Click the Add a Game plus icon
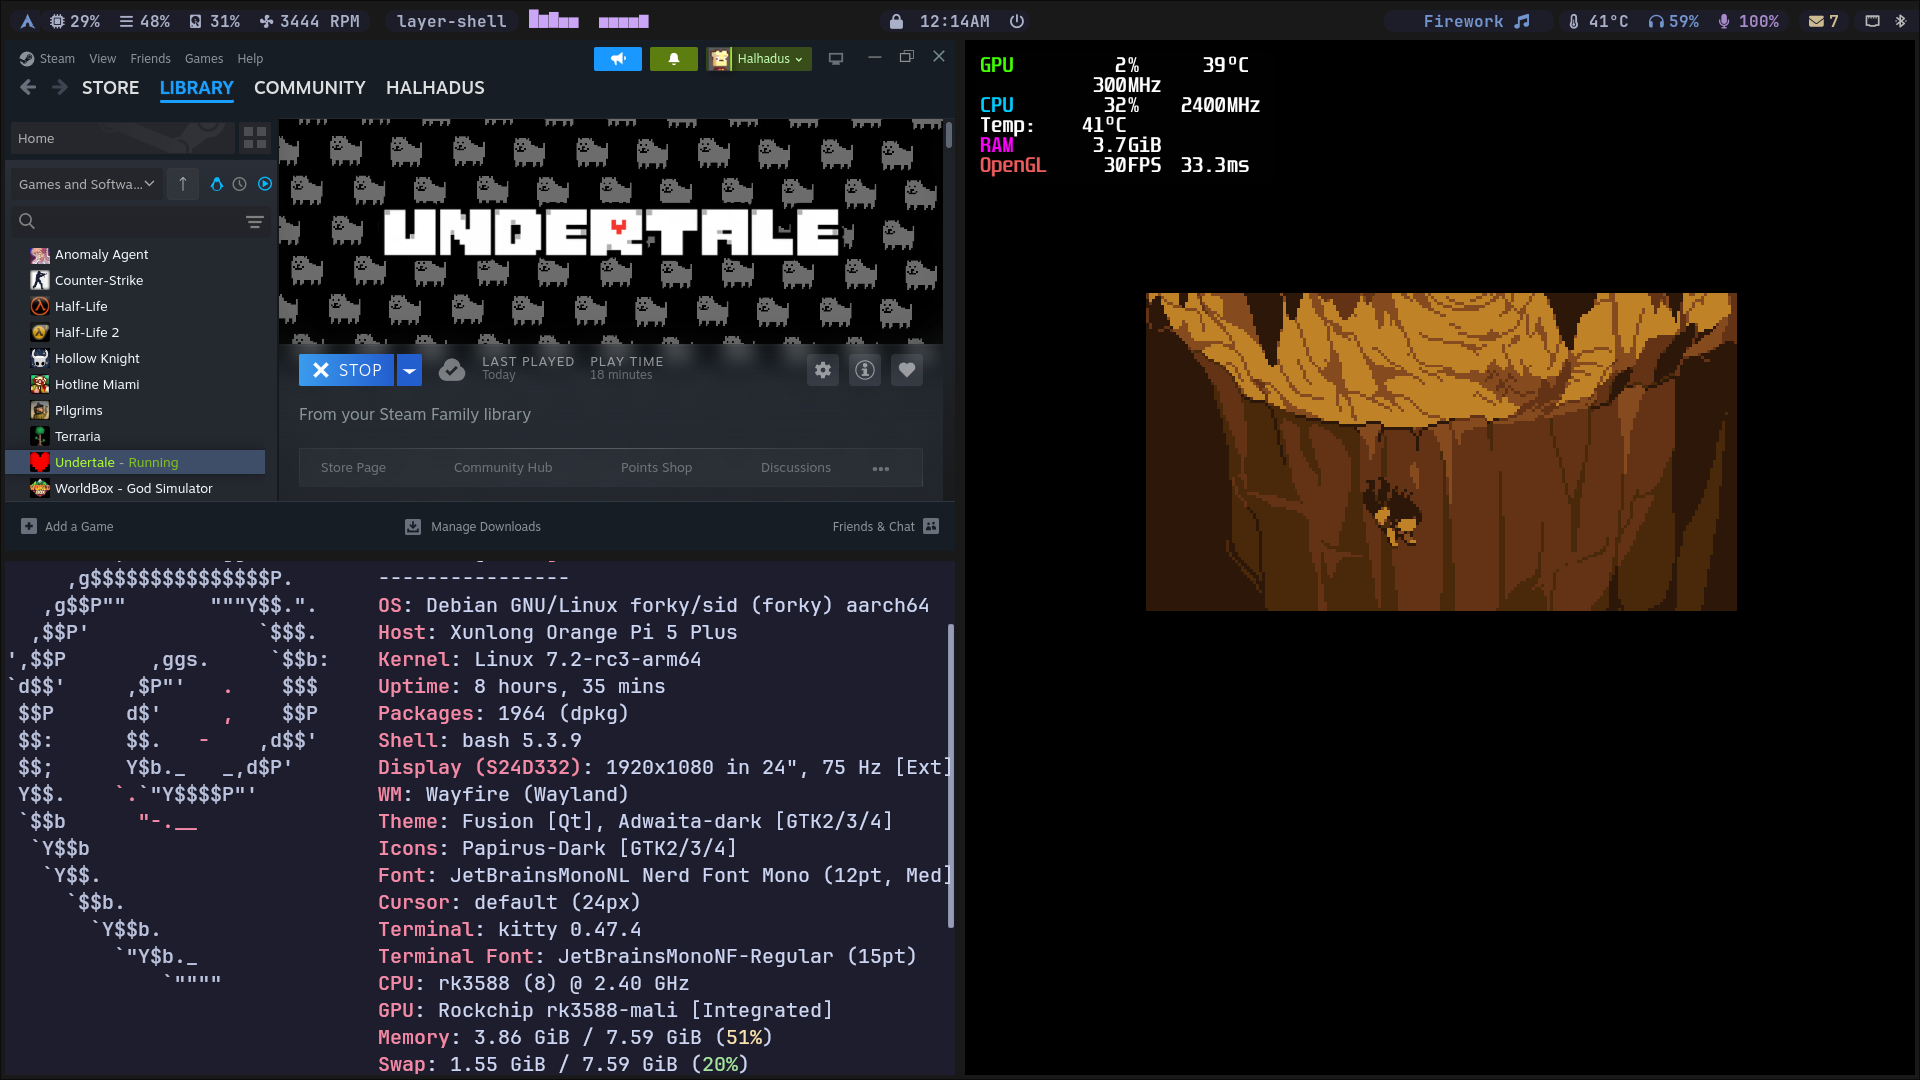Screen dimensions: 1920x1080 [29, 526]
